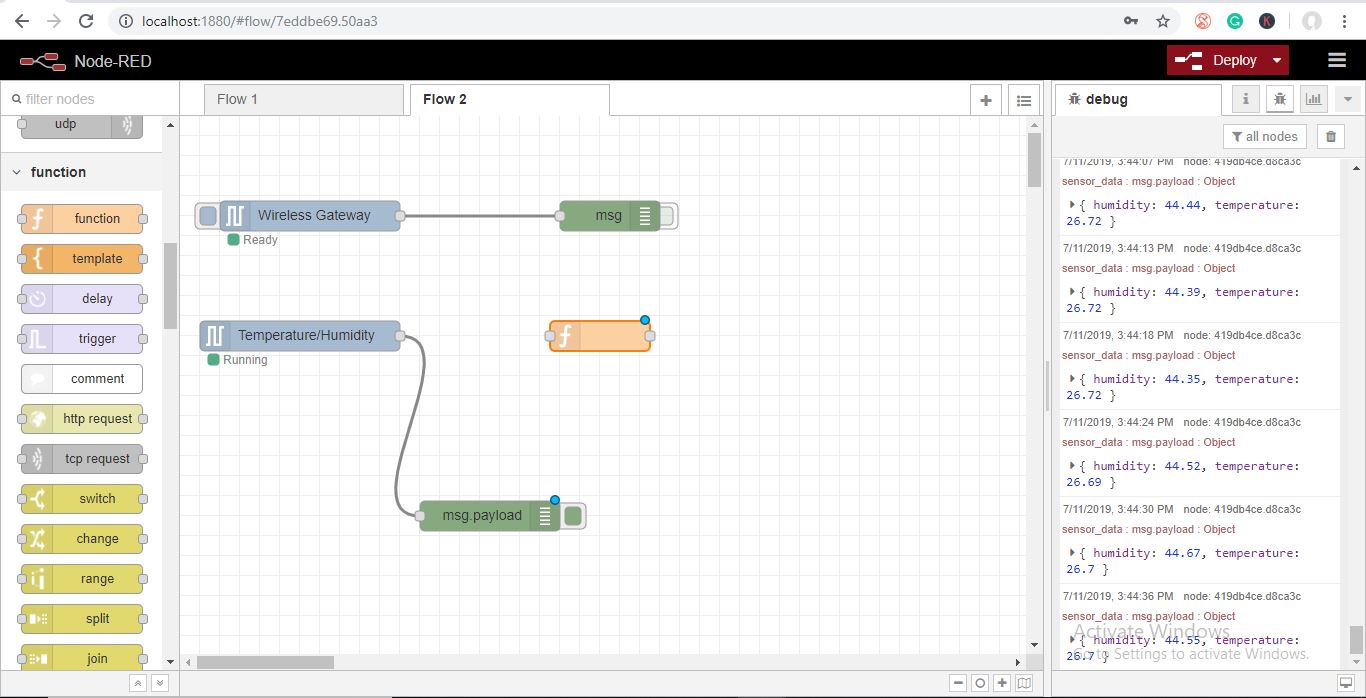
Task: Open the dashboard chart sidebar icon
Action: click(1313, 99)
